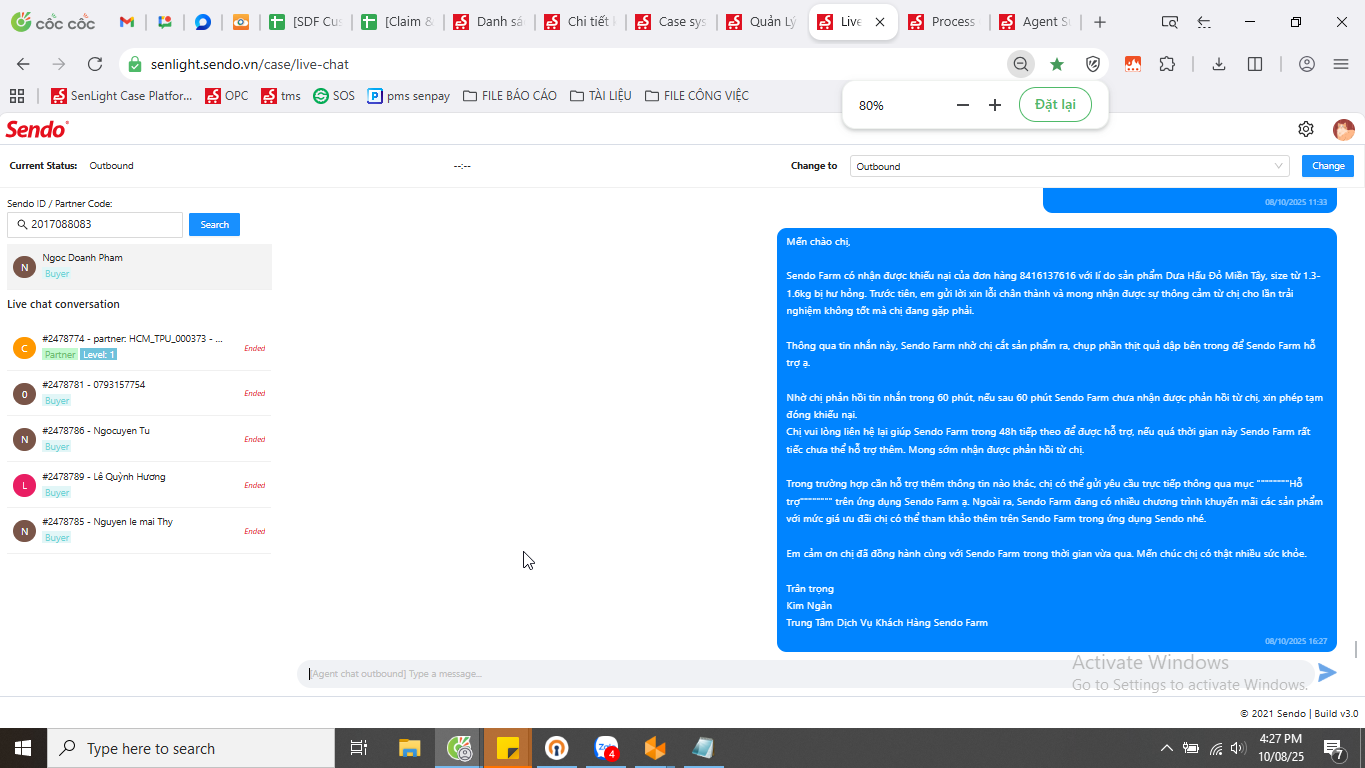
Task: Open Zalo from the taskbar
Action: [x=606, y=748]
